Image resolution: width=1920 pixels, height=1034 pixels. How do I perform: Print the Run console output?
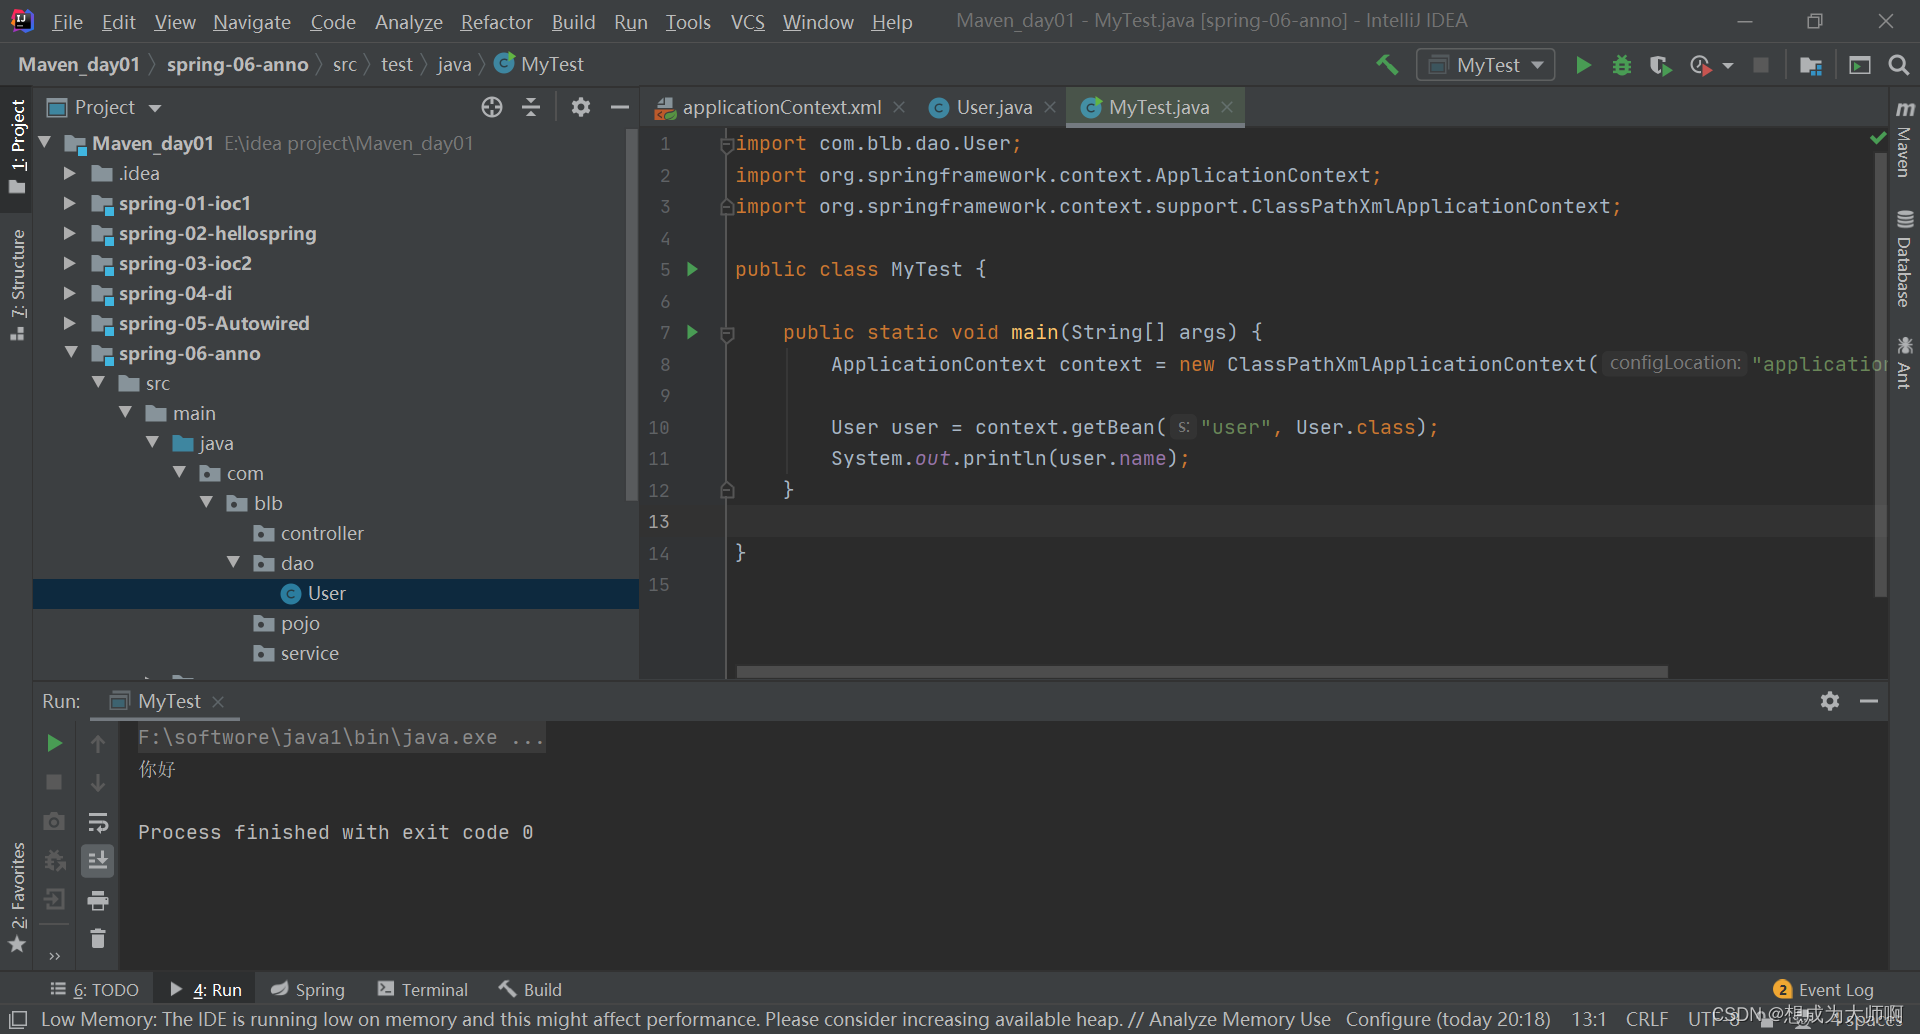pyautogui.click(x=98, y=901)
